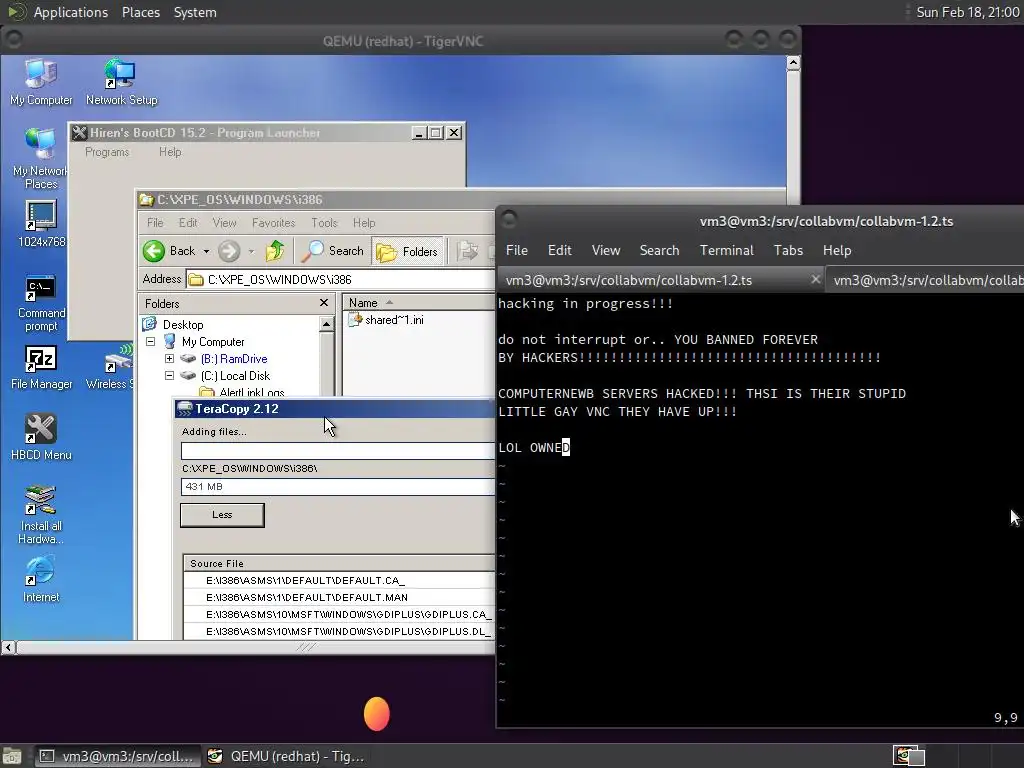The width and height of the screenshot is (1024, 768).
Task: Collapse the My Computer tree node
Action: [x=150, y=342]
